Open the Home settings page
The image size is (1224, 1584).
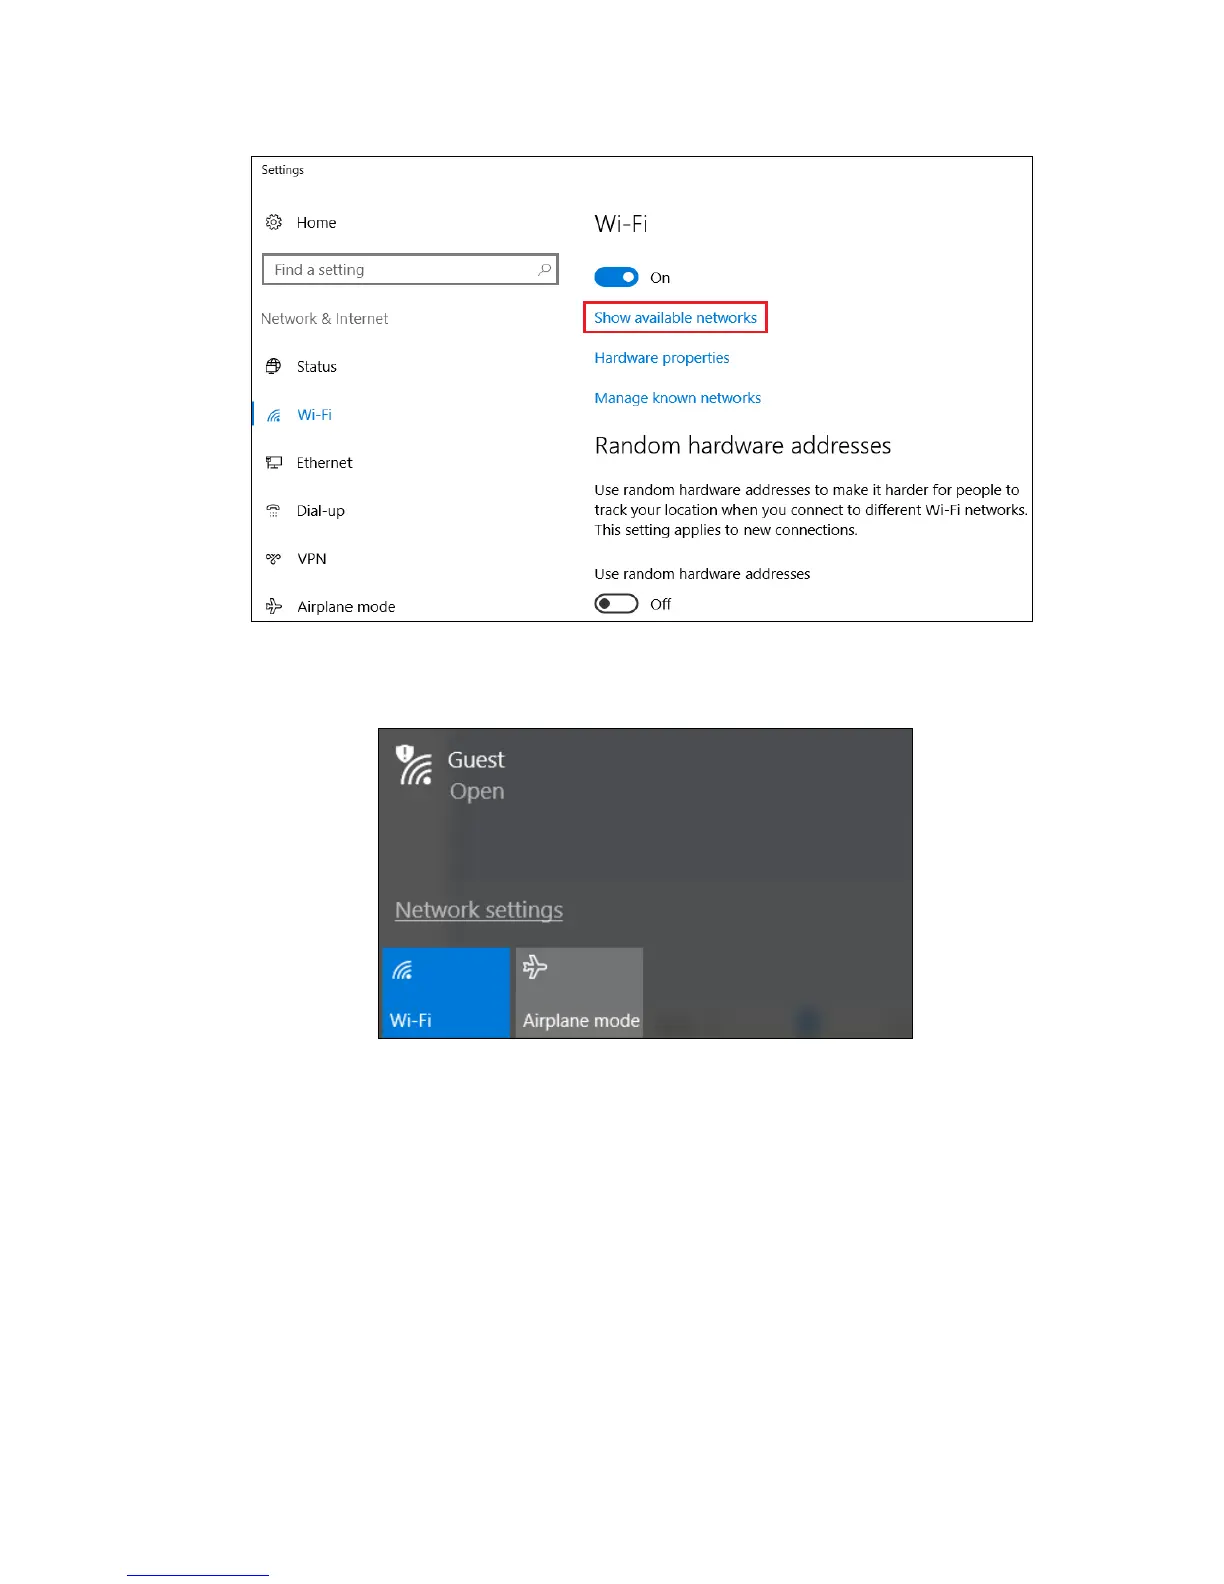(316, 223)
